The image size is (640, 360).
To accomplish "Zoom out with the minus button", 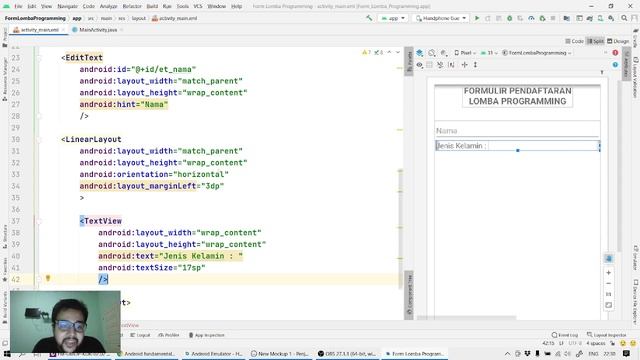I will (609, 284).
